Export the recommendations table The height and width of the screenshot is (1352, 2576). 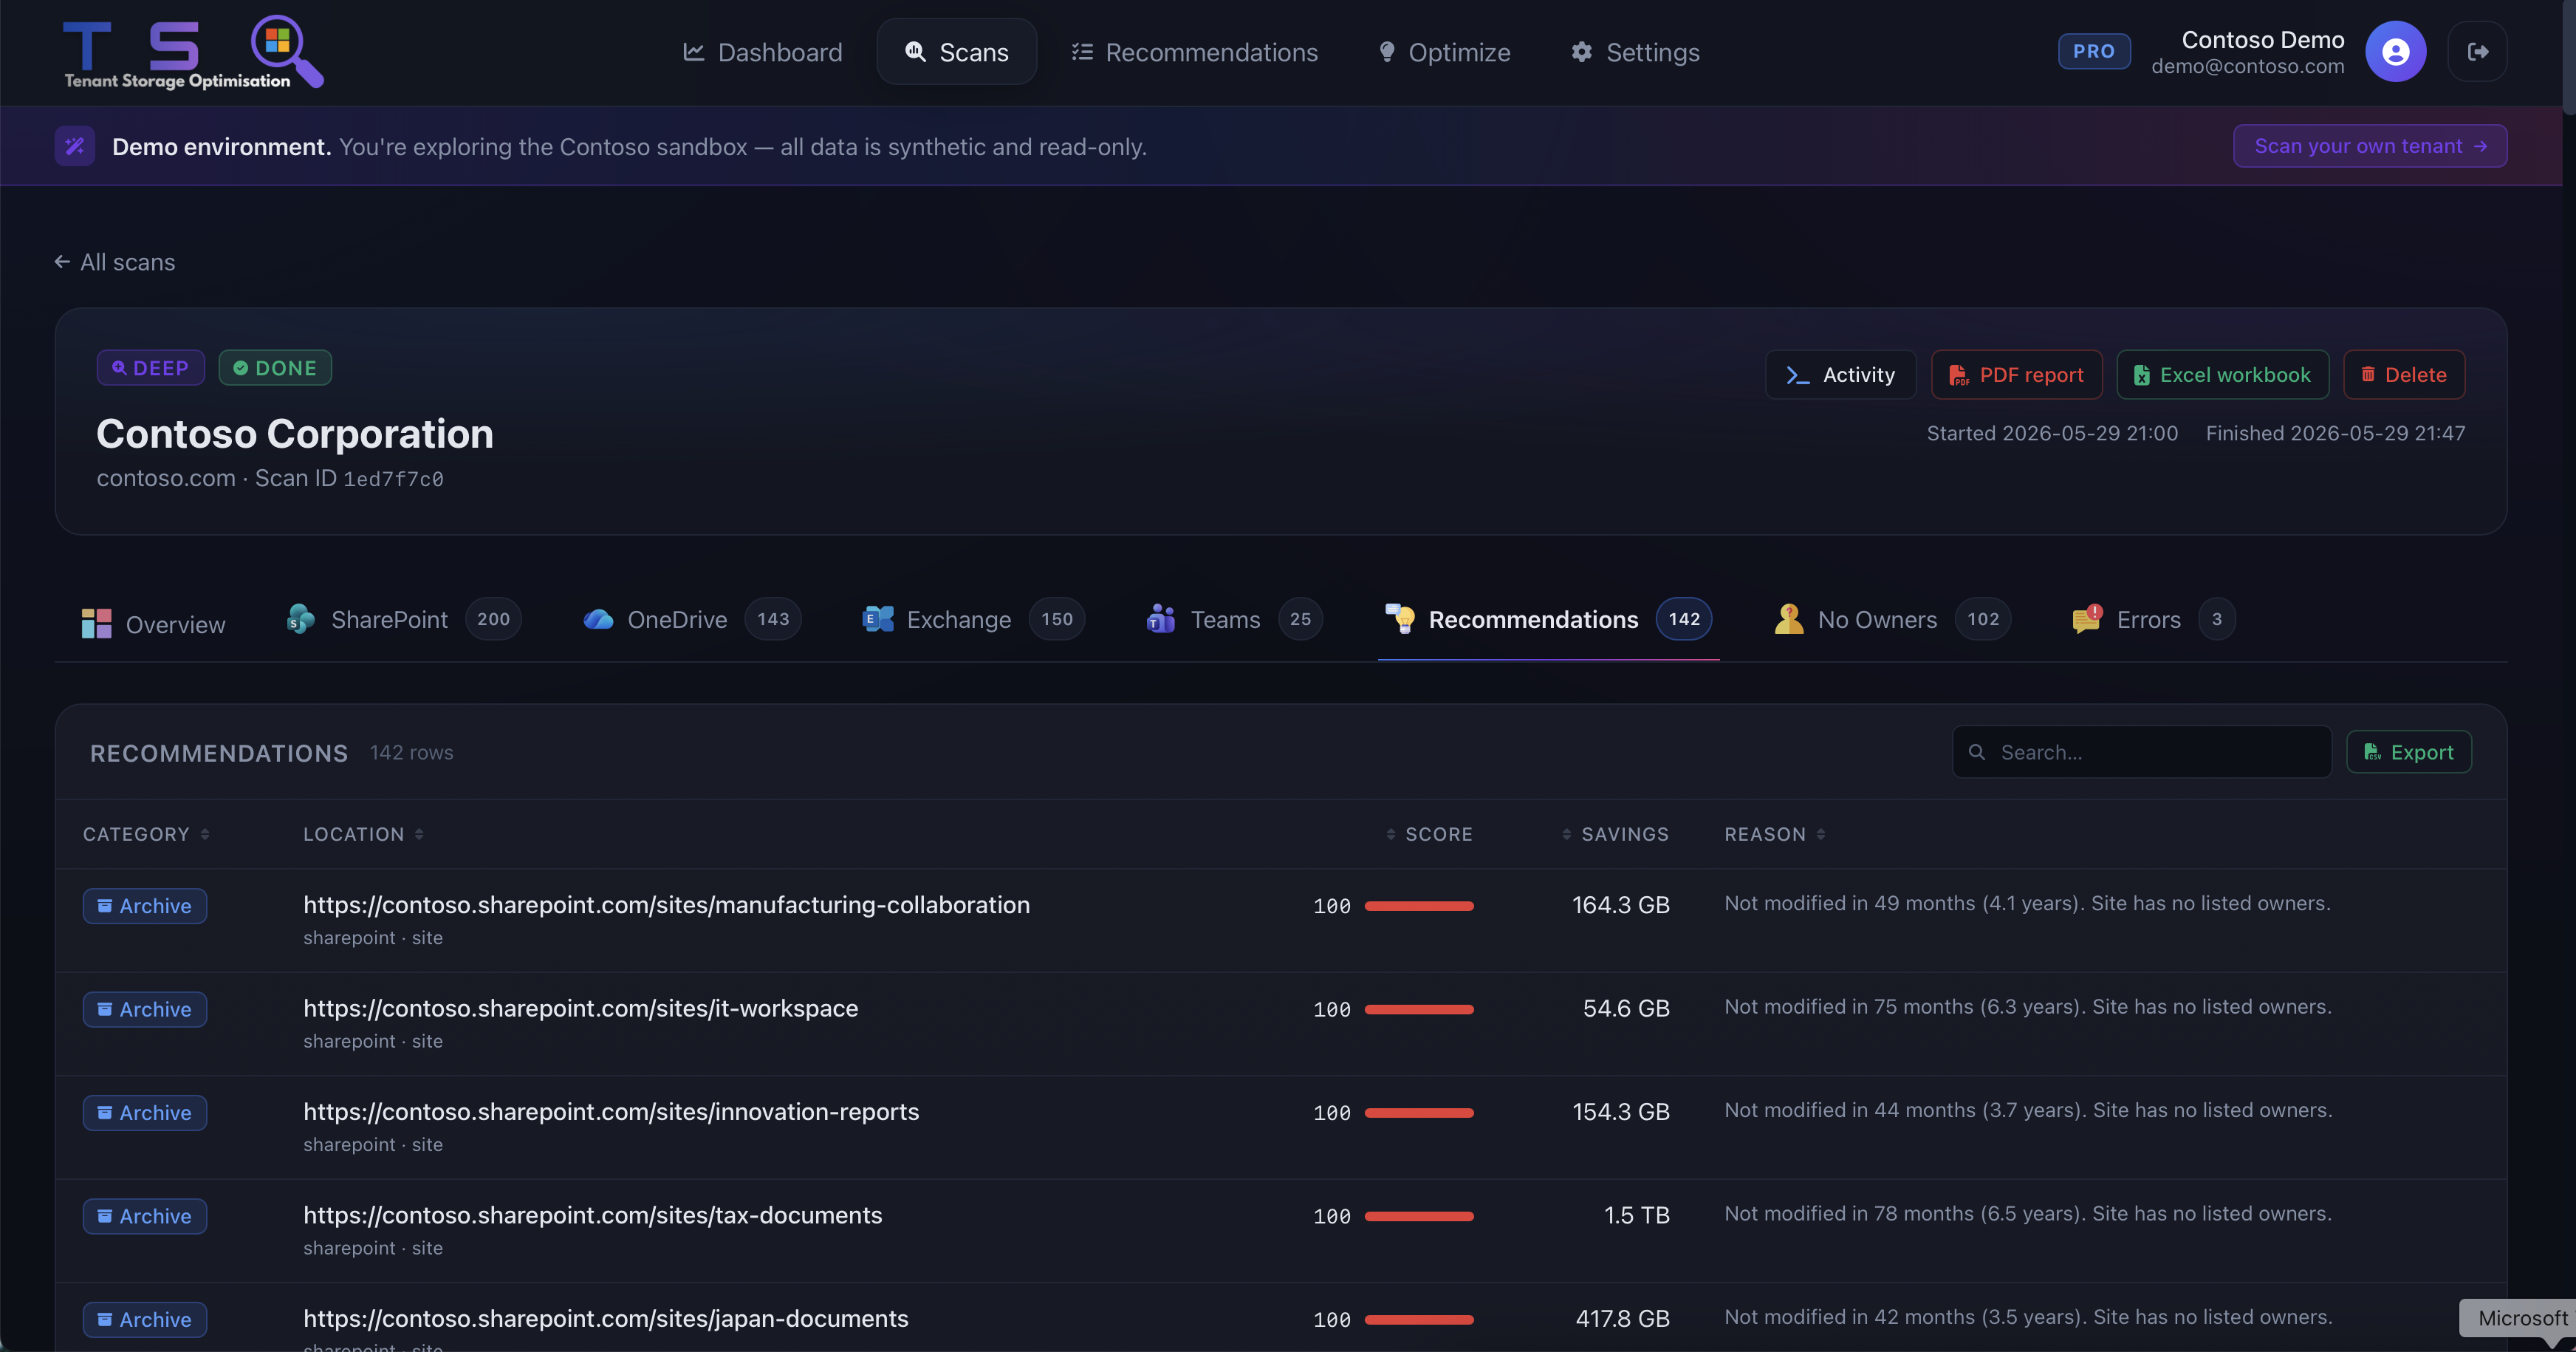click(x=2408, y=752)
